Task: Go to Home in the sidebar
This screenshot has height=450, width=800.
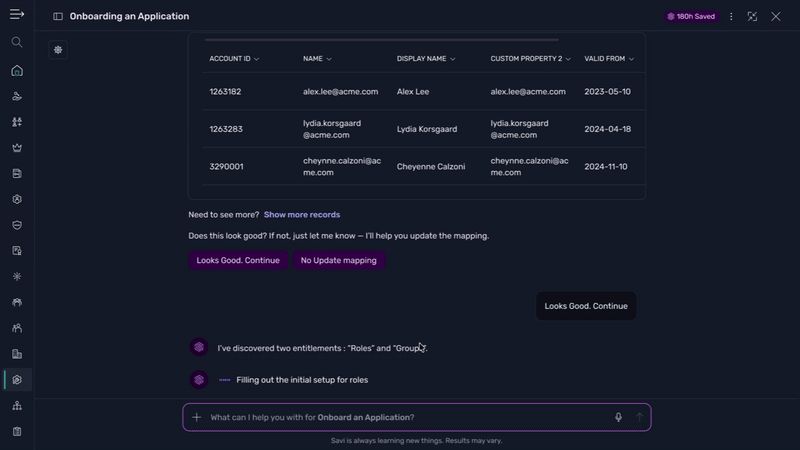Action: 17,71
